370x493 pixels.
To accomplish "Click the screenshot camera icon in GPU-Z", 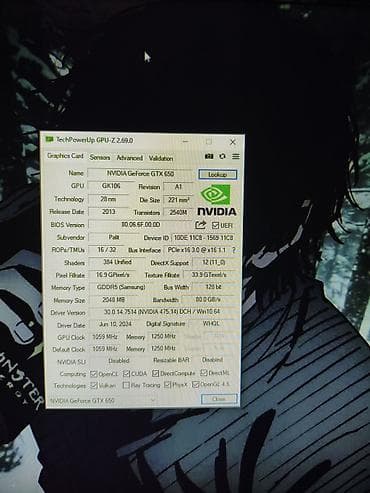I will pos(209,156).
